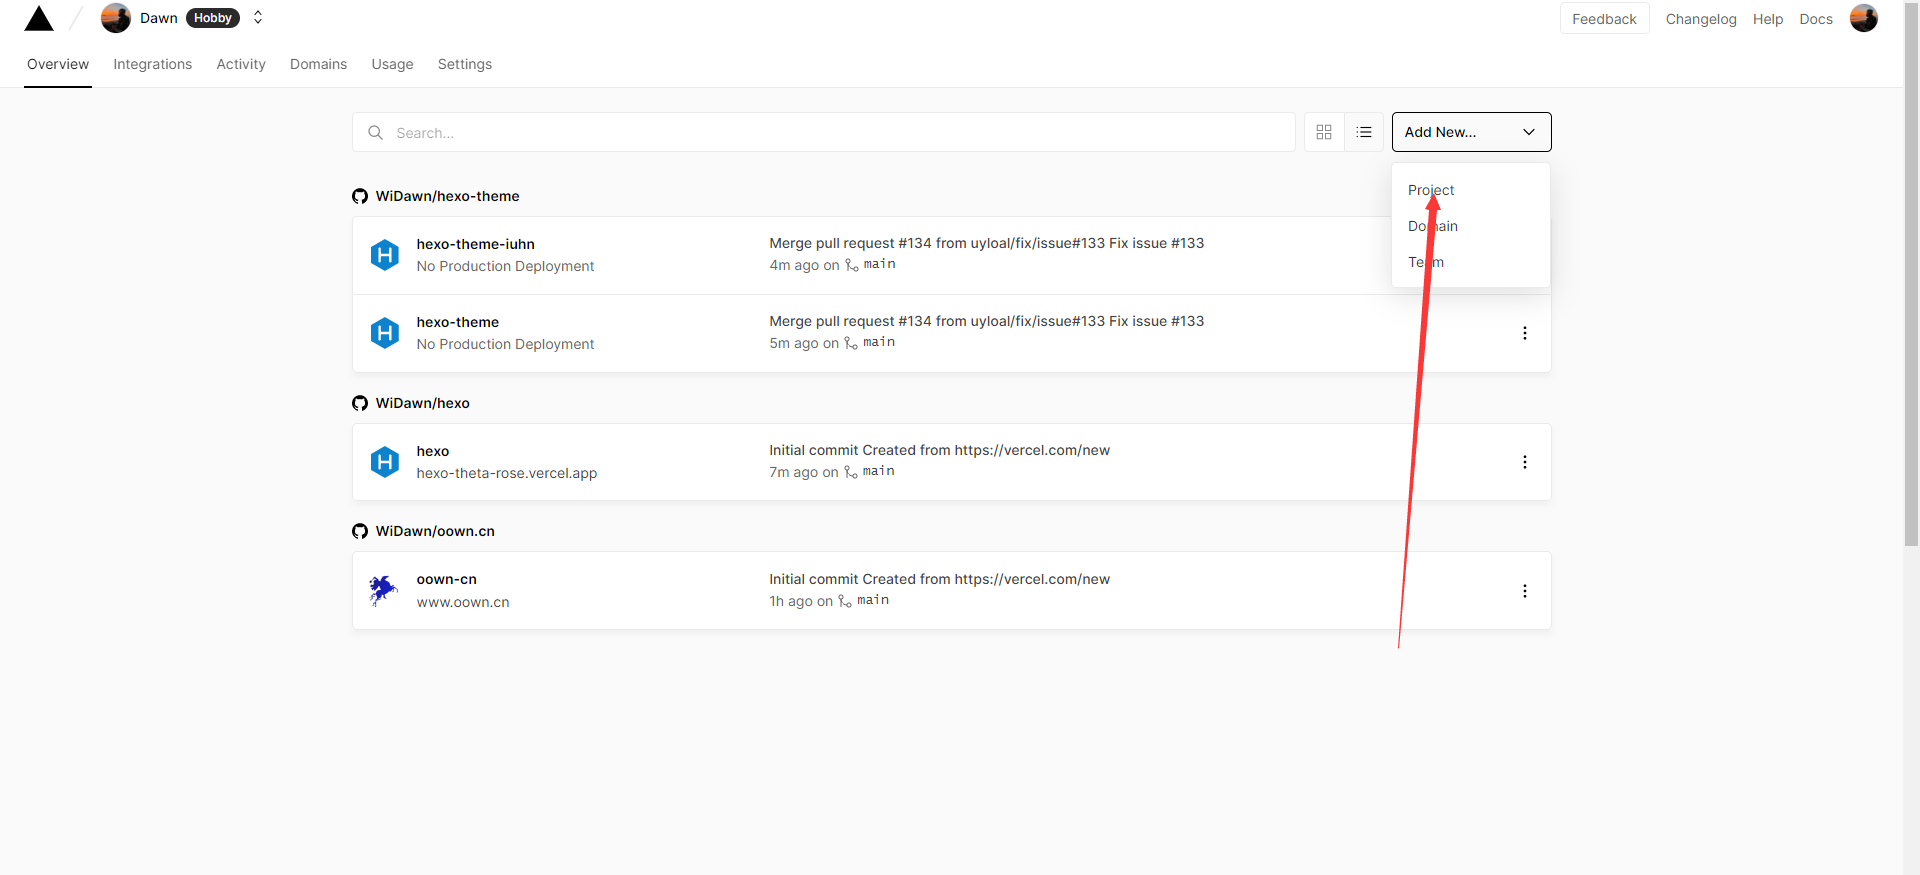Open the hexo-theme-iuhn project
This screenshot has height=875, width=1920.
pos(475,244)
